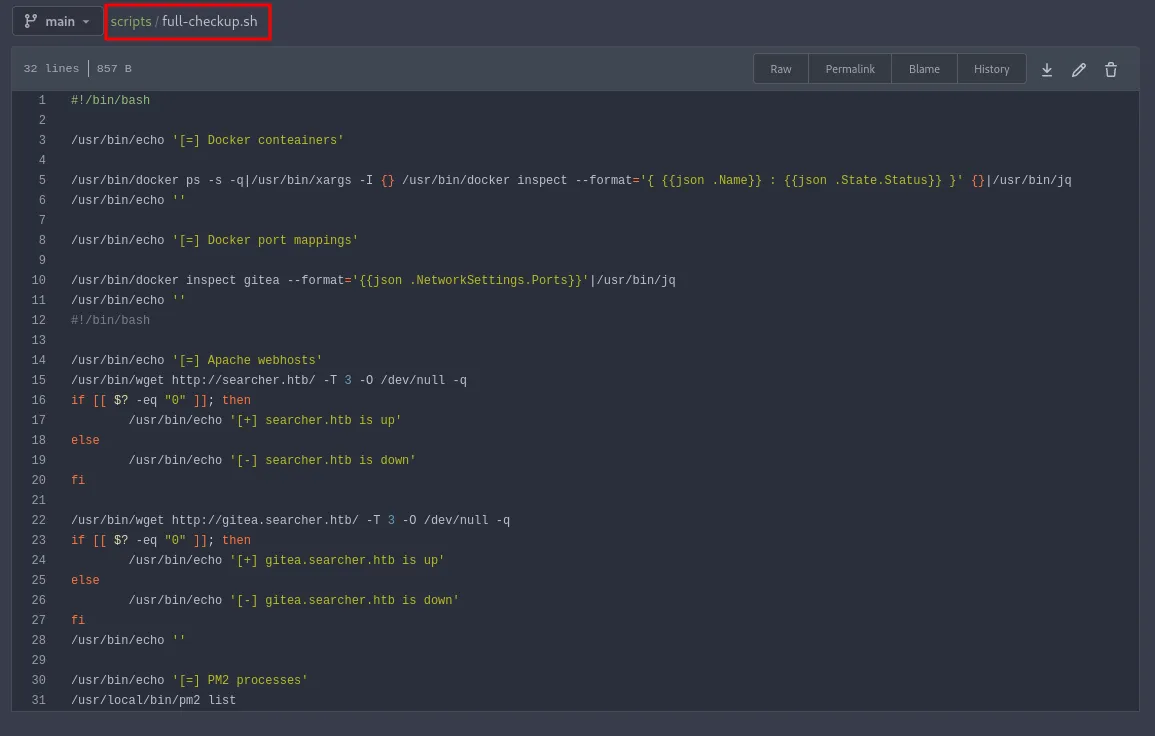Image resolution: width=1155 pixels, height=736 pixels.
Task: Click line number 22 with the wget command
Action: pyautogui.click(x=38, y=520)
